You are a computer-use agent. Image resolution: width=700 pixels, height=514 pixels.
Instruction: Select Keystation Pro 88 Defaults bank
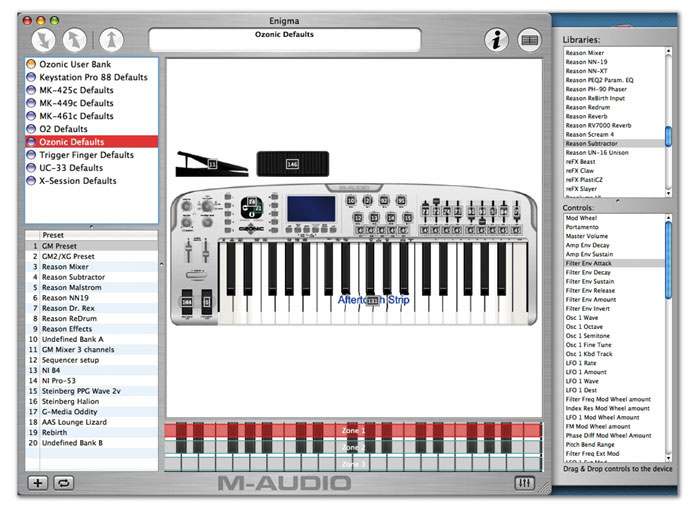[x=92, y=77]
